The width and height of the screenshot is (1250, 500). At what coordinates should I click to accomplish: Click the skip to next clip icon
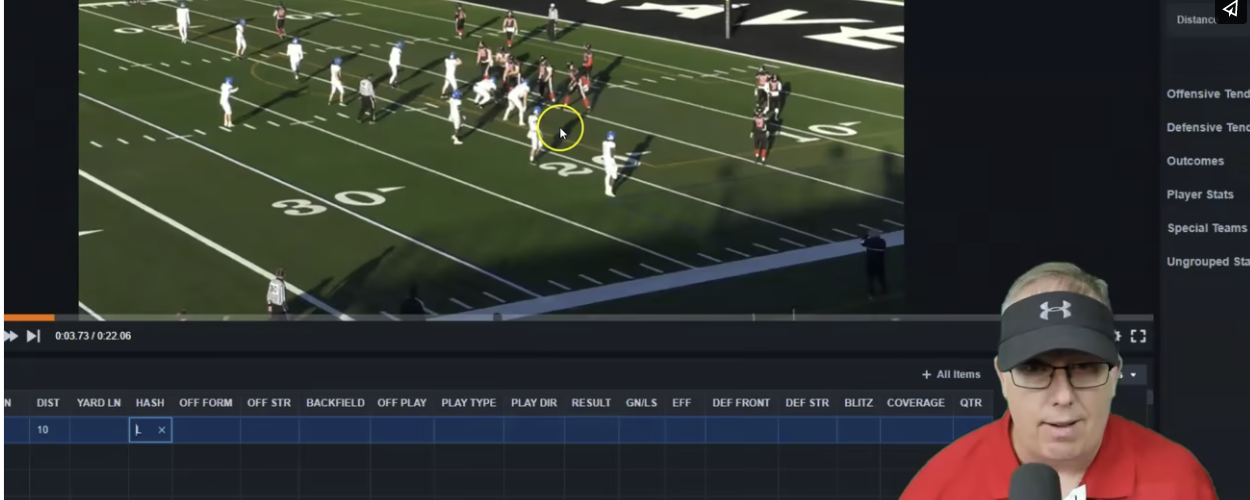click(x=33, y=336)
